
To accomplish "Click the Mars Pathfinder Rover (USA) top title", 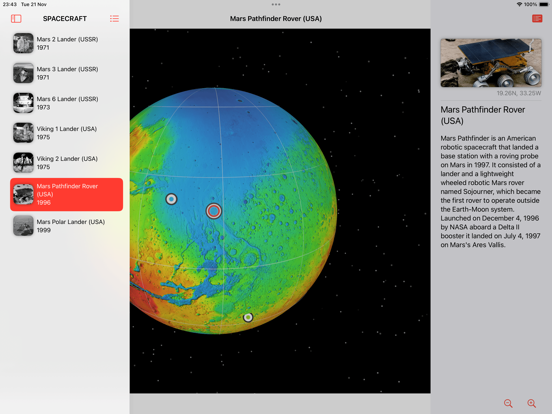I will pyautogui.click(x=276, y=19).
